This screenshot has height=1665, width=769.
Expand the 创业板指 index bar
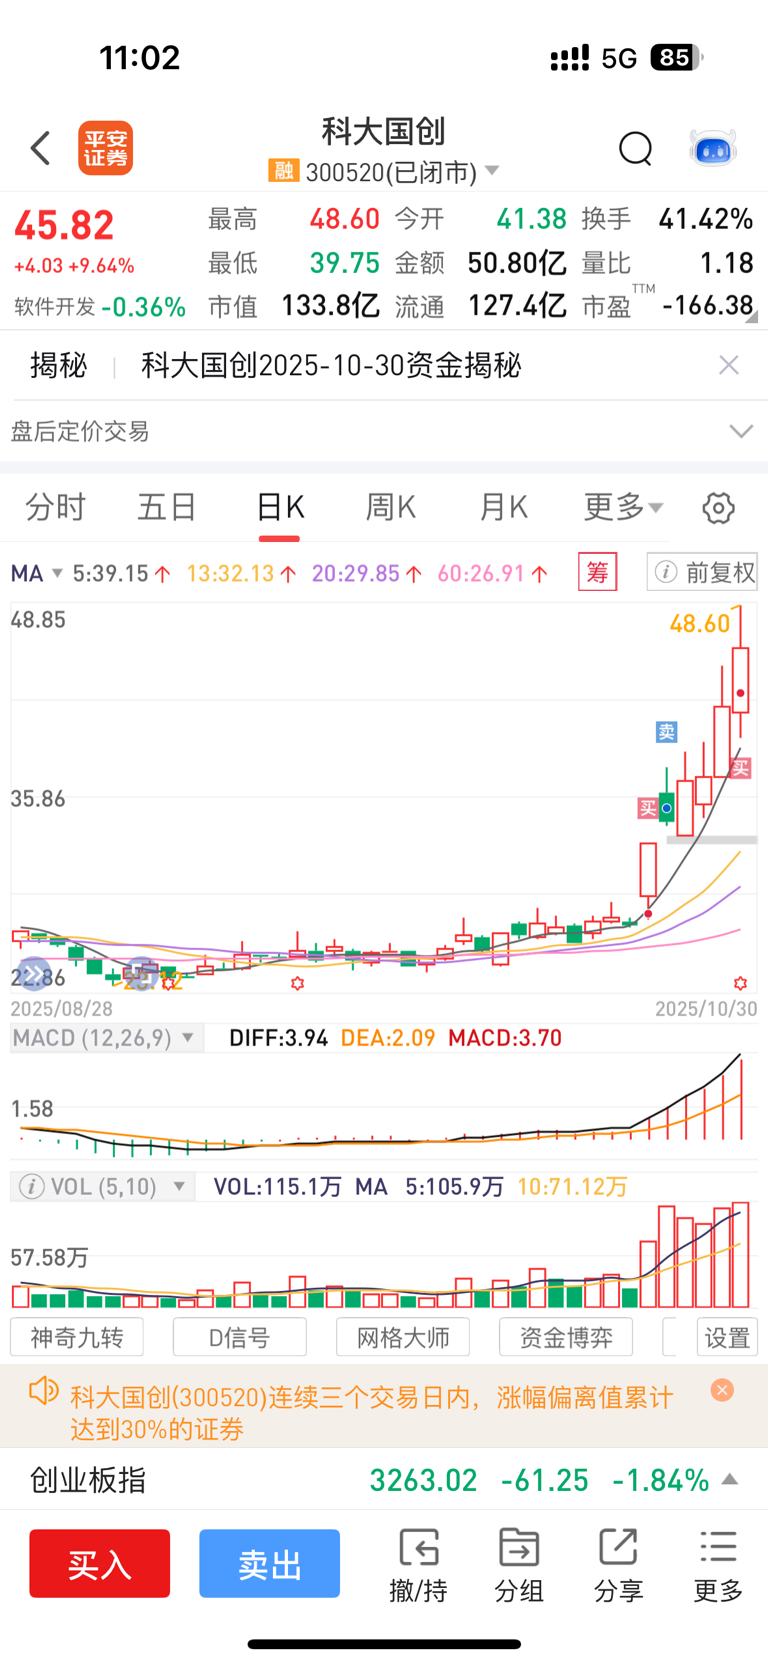click(x=730, y=1480)
